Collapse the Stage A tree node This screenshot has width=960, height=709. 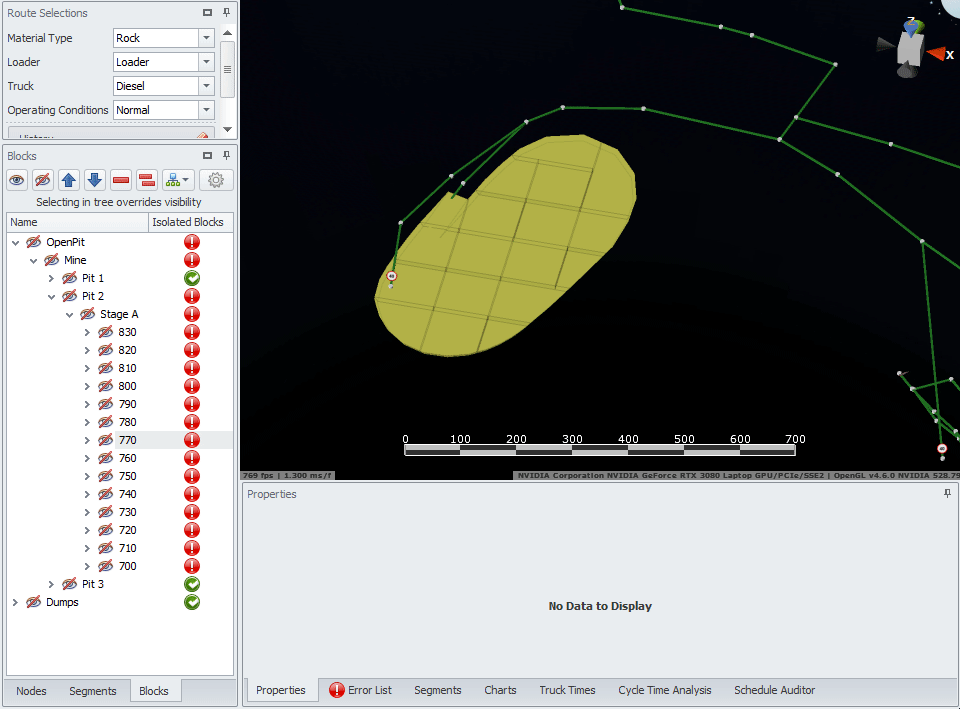point(70,314)
